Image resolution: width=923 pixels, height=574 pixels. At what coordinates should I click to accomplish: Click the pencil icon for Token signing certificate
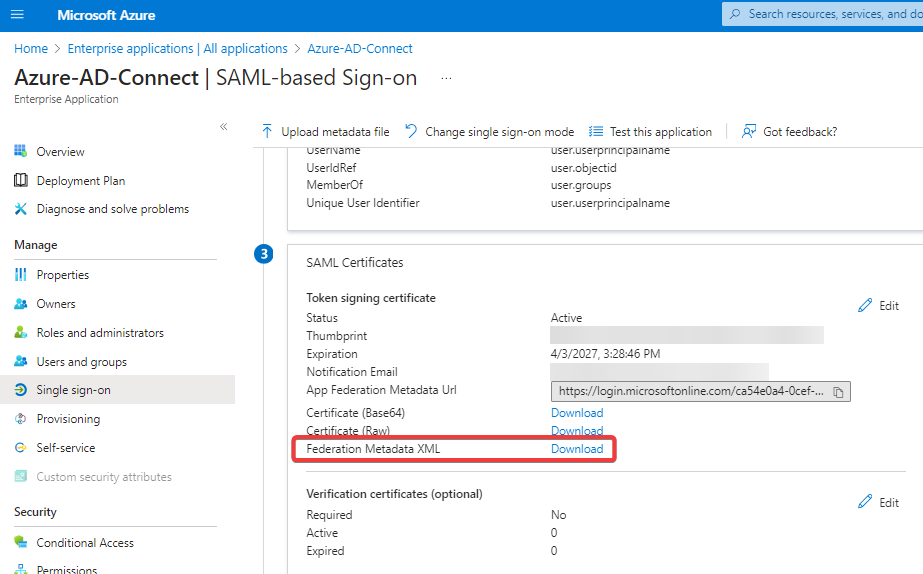(865, 305)
